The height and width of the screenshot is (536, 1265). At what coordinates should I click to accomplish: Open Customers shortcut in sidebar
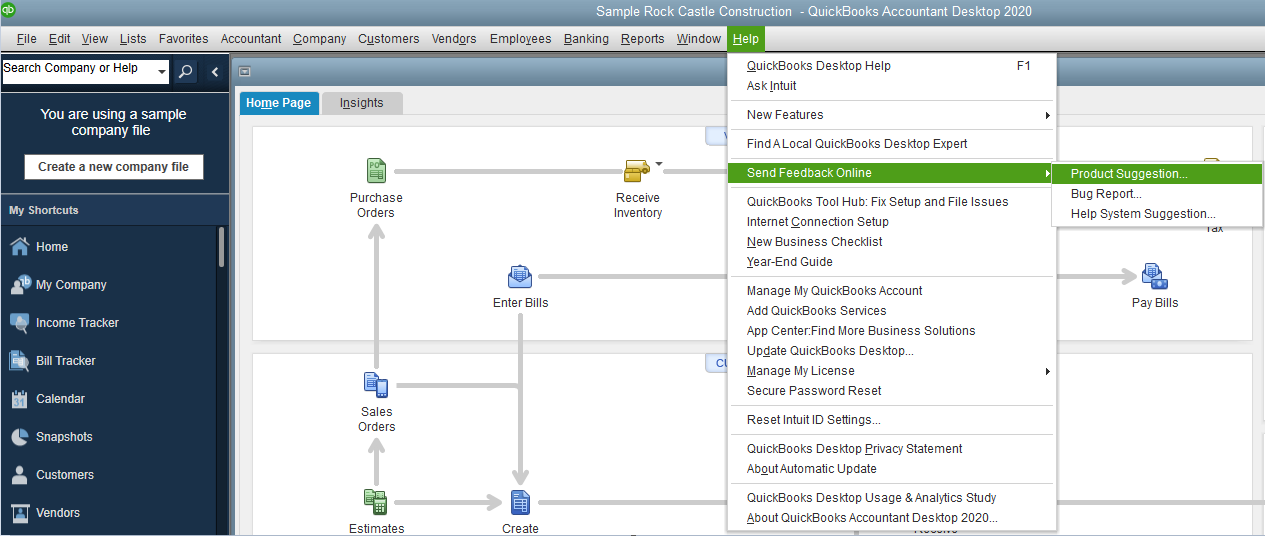[x=65, y=475]
